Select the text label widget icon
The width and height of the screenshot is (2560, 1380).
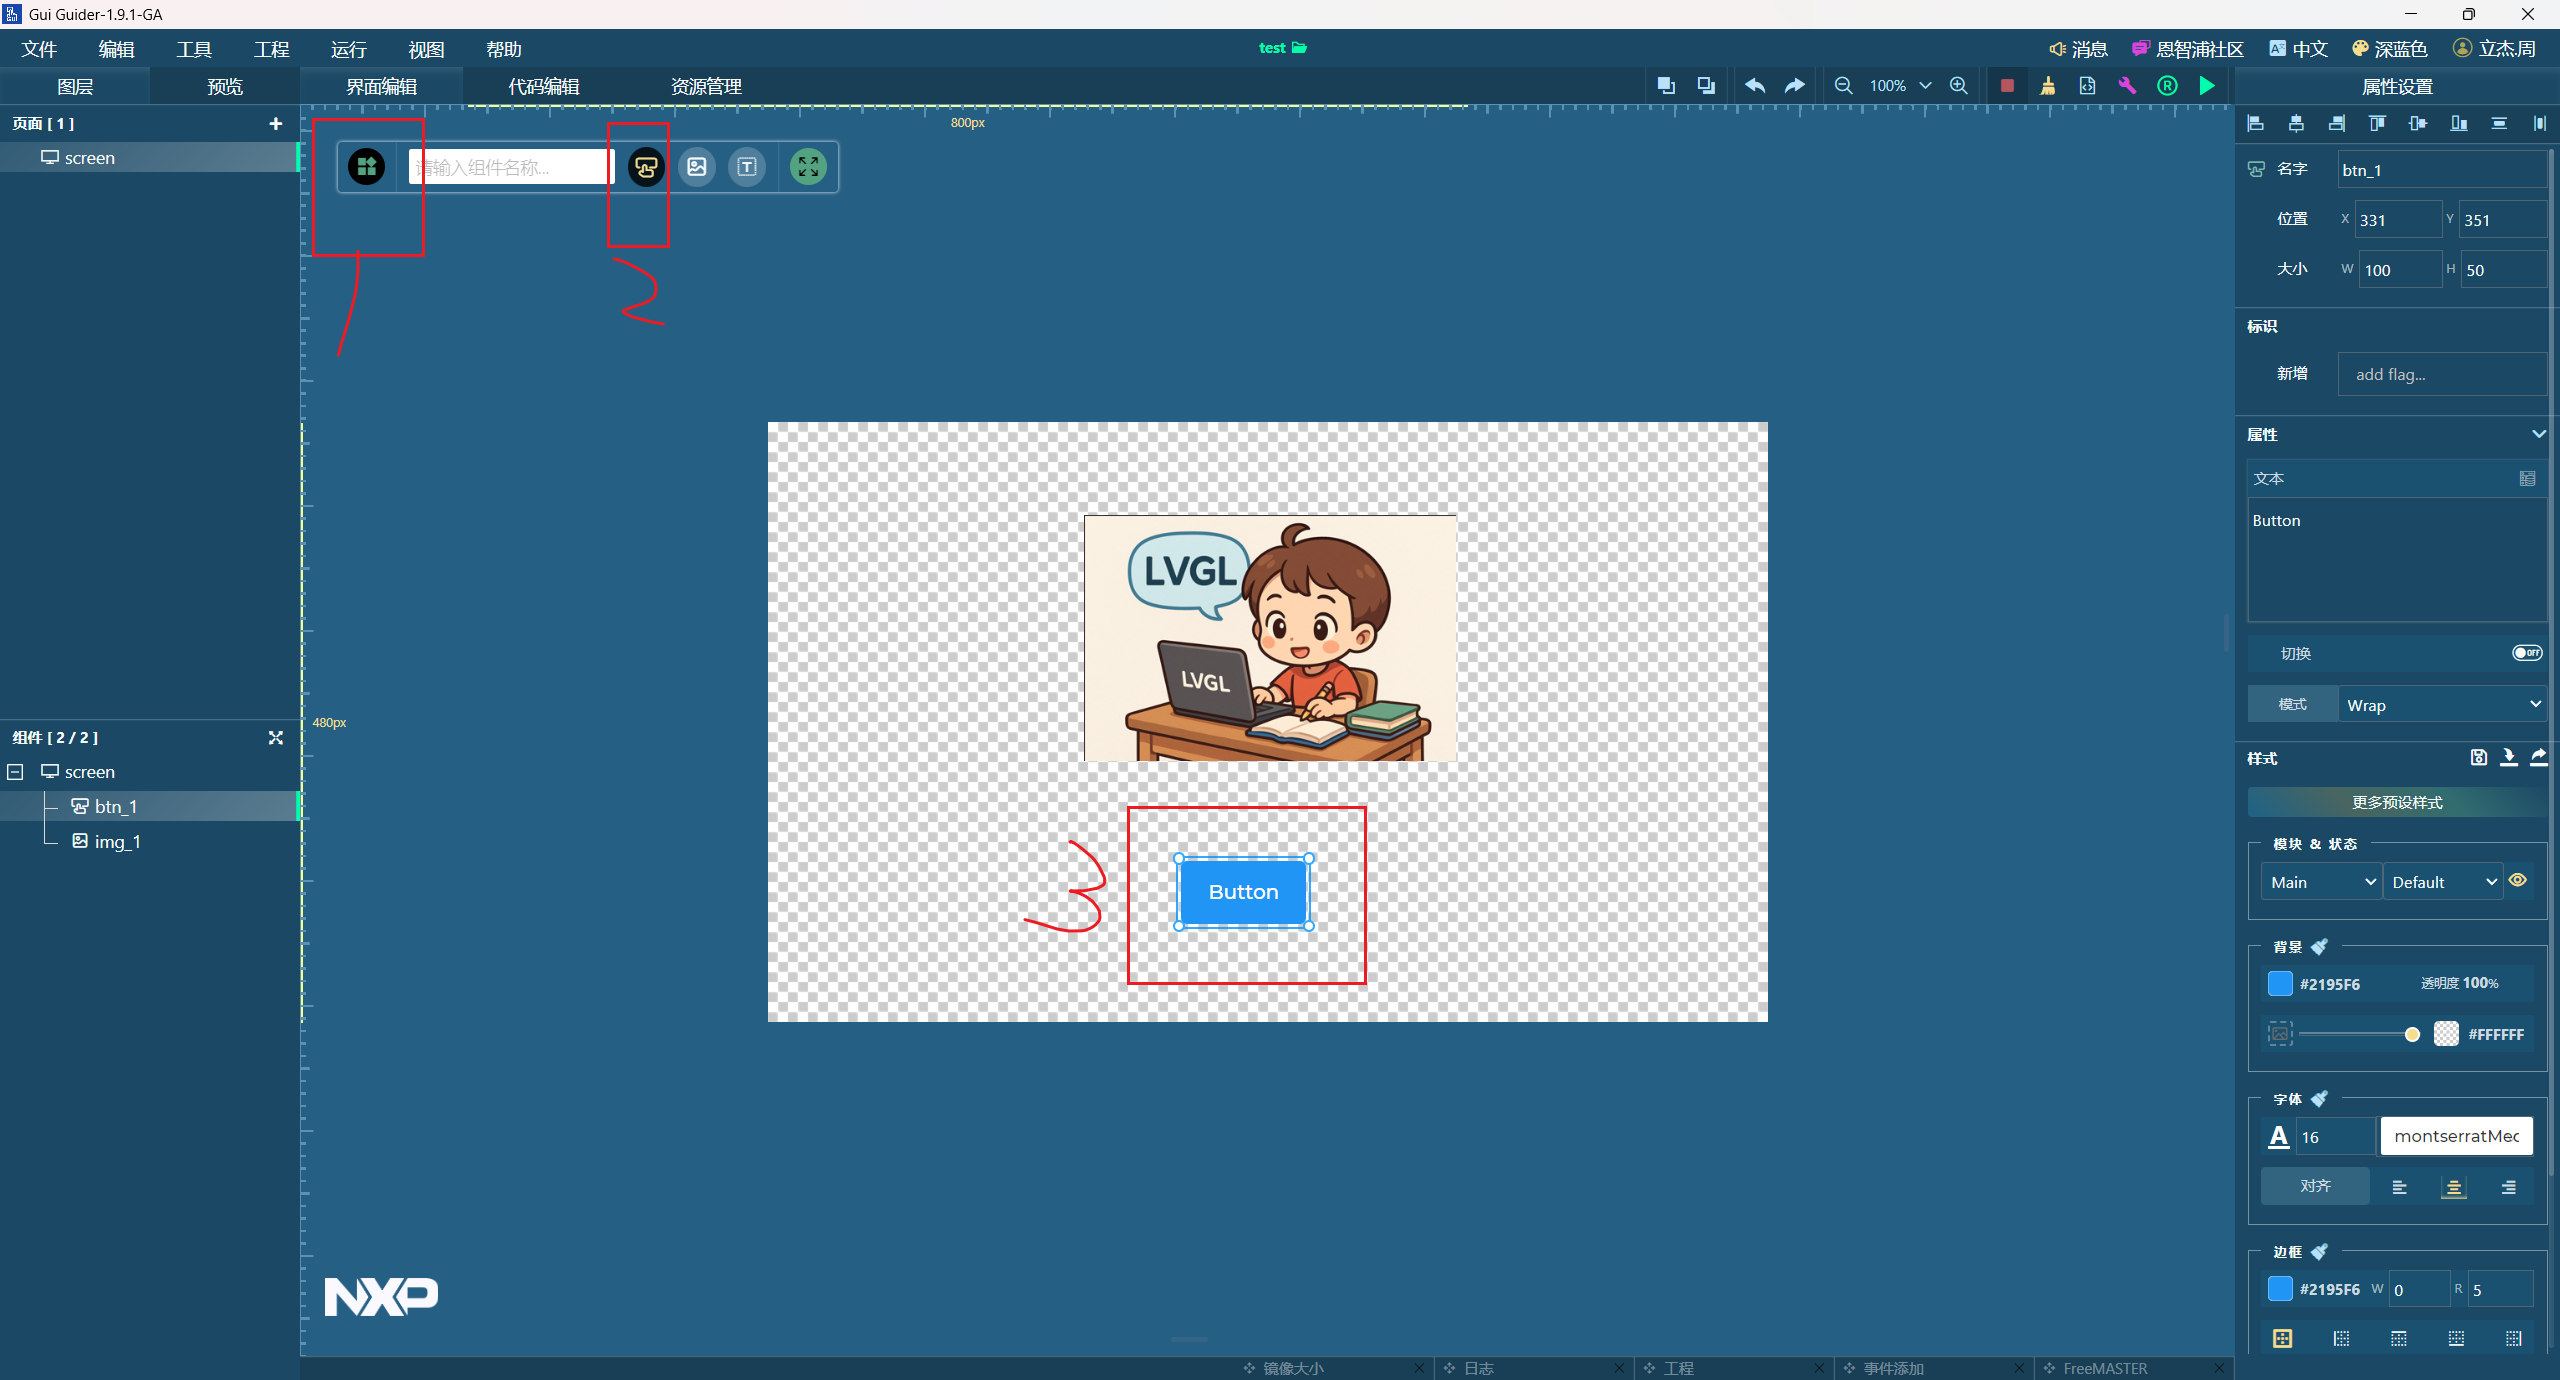click(x=747, y=167)
